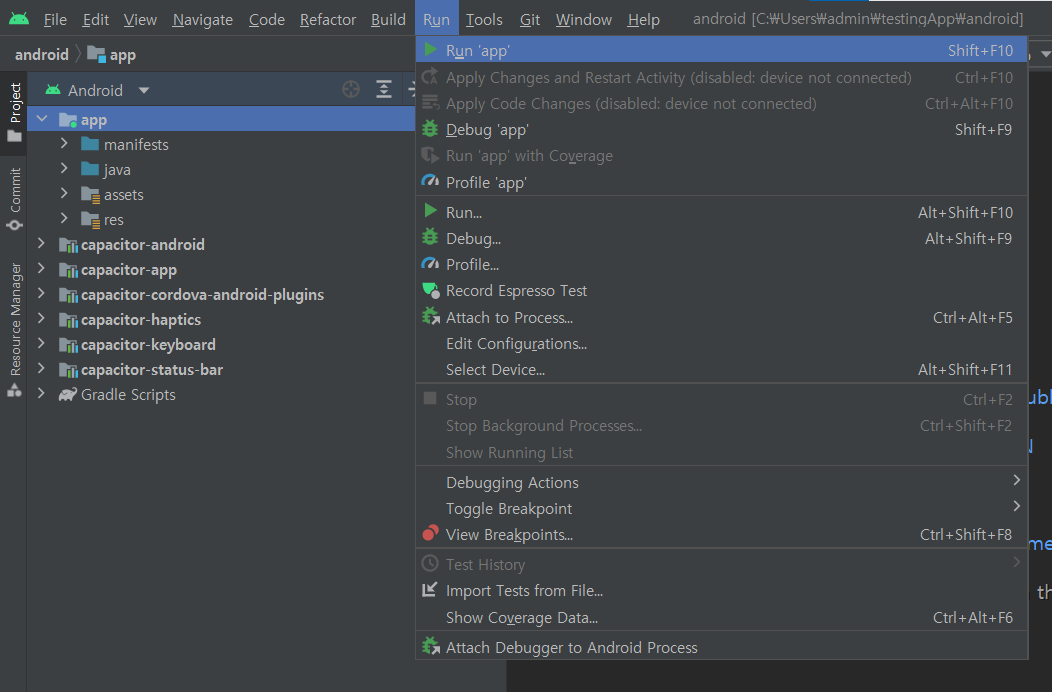This screenshot has height=692, width=1052.
Task: Choose Select Device... menu item
Action: [722, 370]
